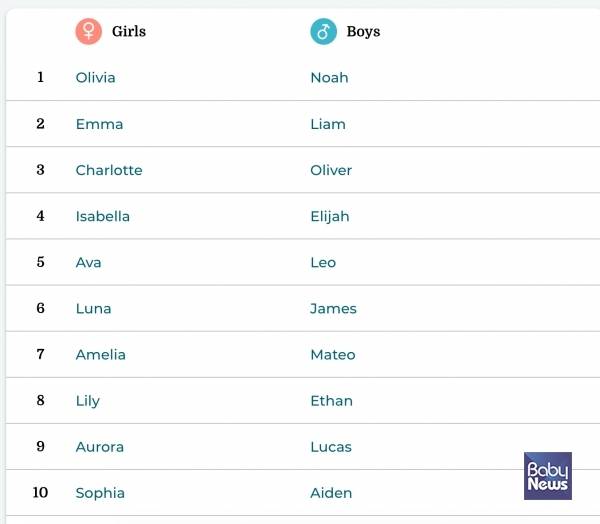
Task: Choose the girls' name Ava
Action: coord(89,262)
